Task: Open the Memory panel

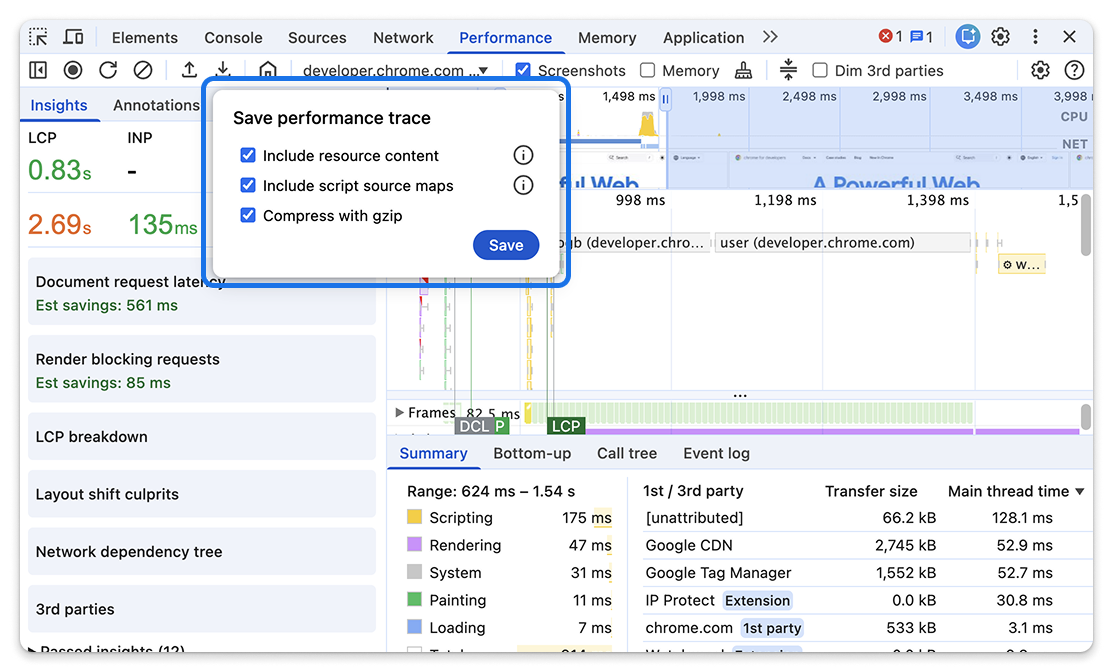Action: coord(606,37)
